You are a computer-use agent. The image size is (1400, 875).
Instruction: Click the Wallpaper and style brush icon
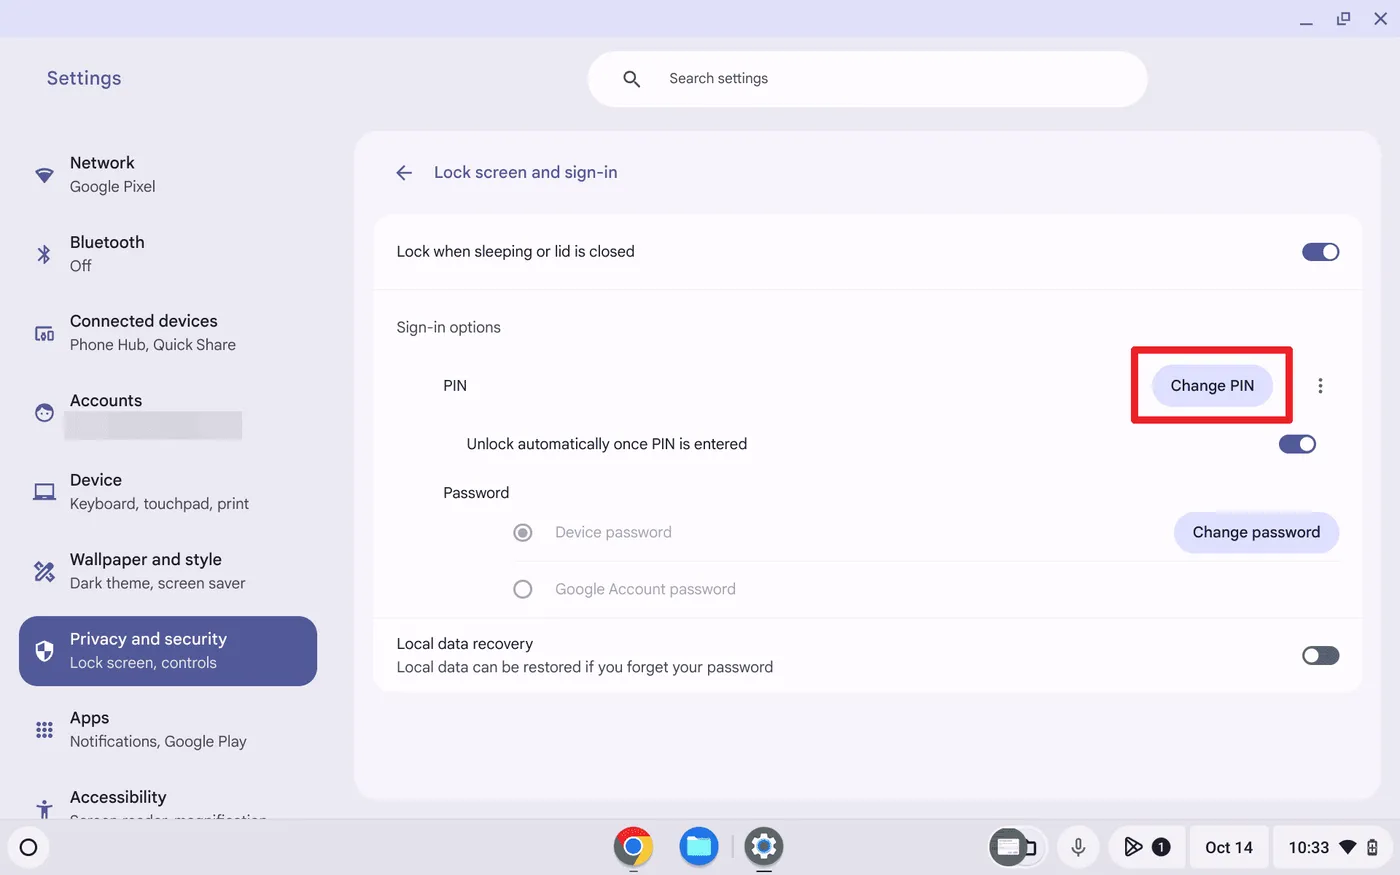click(44, 571)
